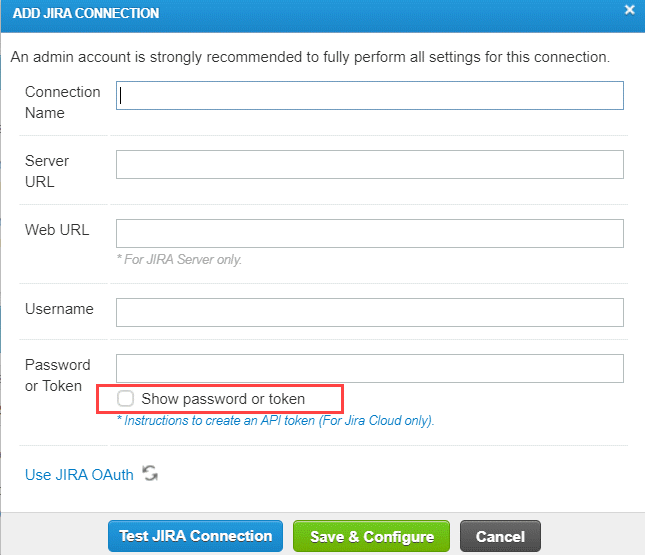
Task: Cancel the JIRA connection dialog
Action: coord(500,536)
